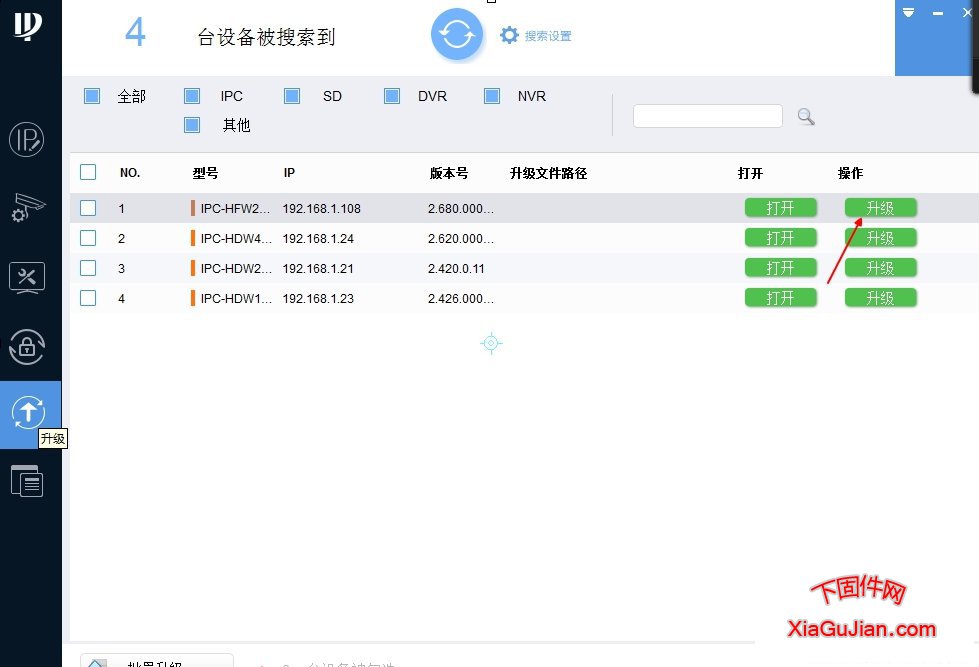Open the dropdown arrow on blue title bar
This screenshot has height=667, width=979.
pos(907,13)
